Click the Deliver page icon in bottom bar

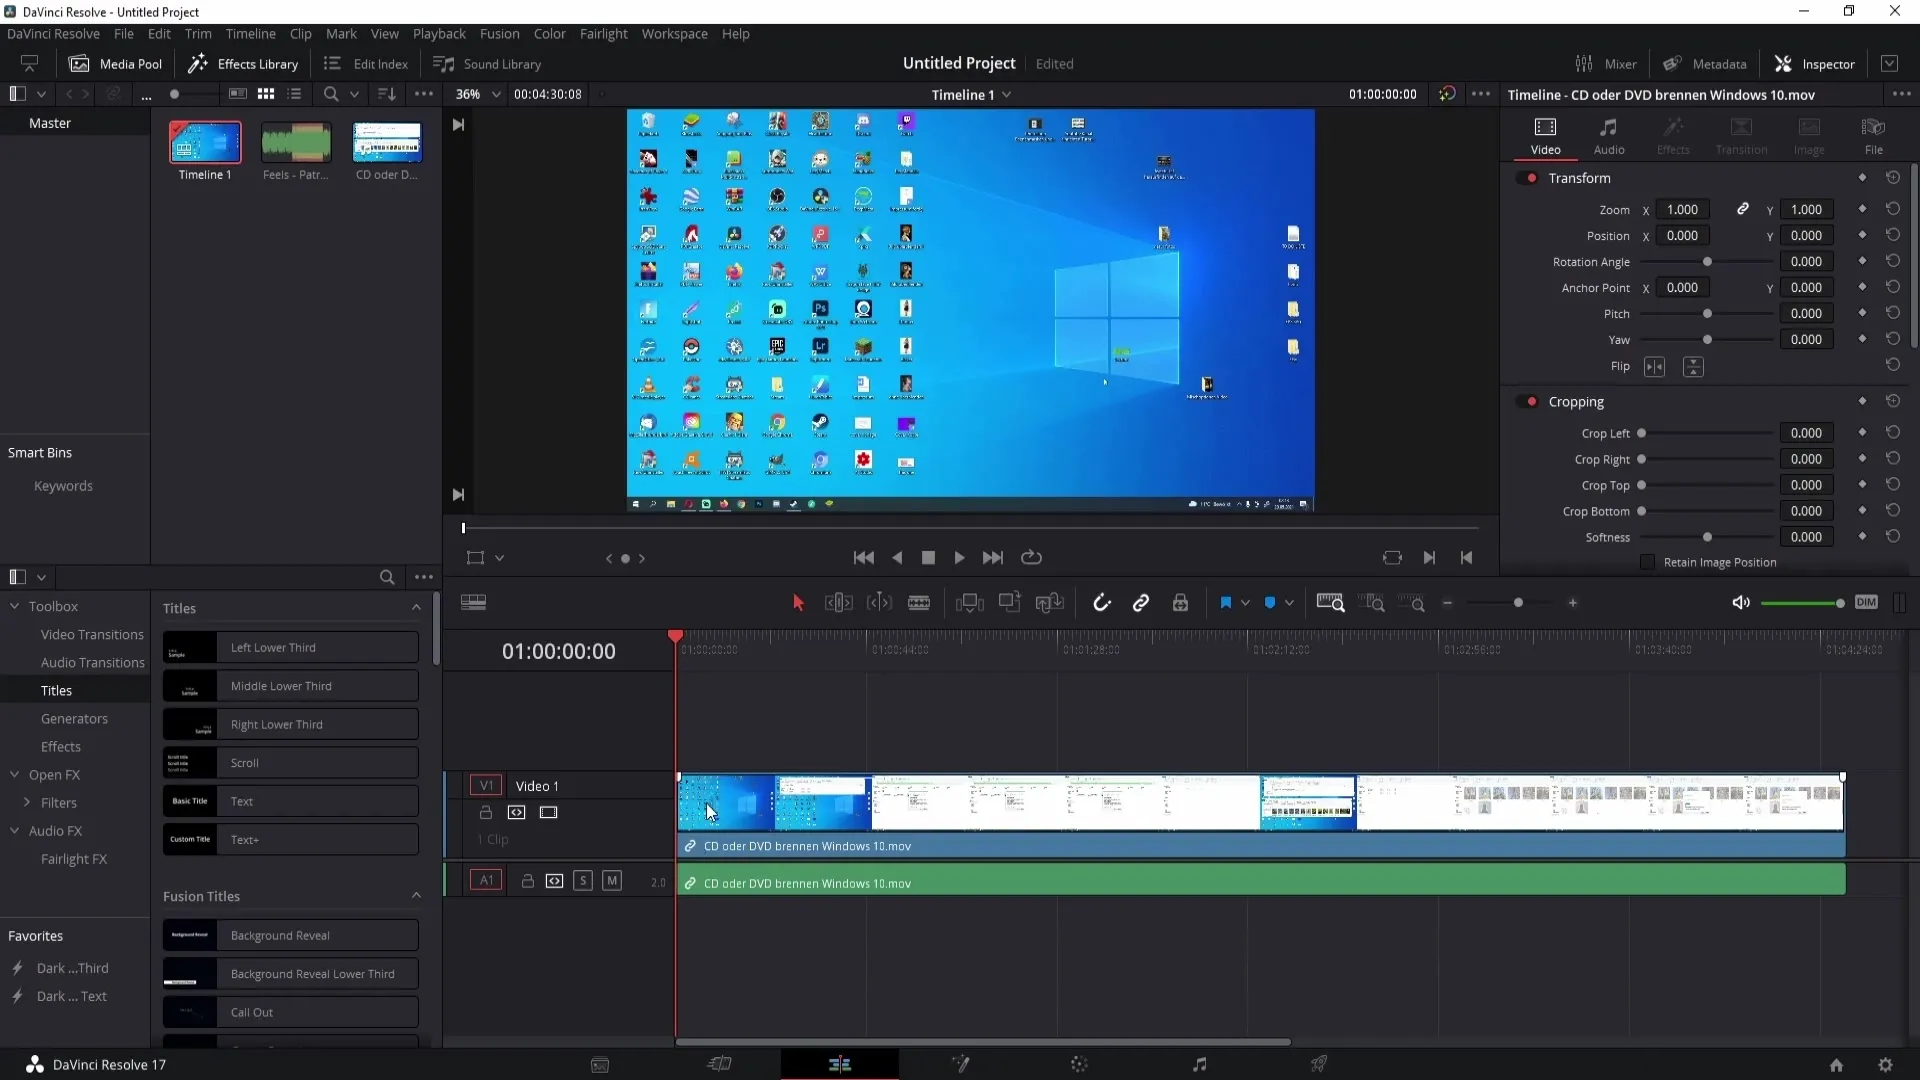point(1320,1063)
